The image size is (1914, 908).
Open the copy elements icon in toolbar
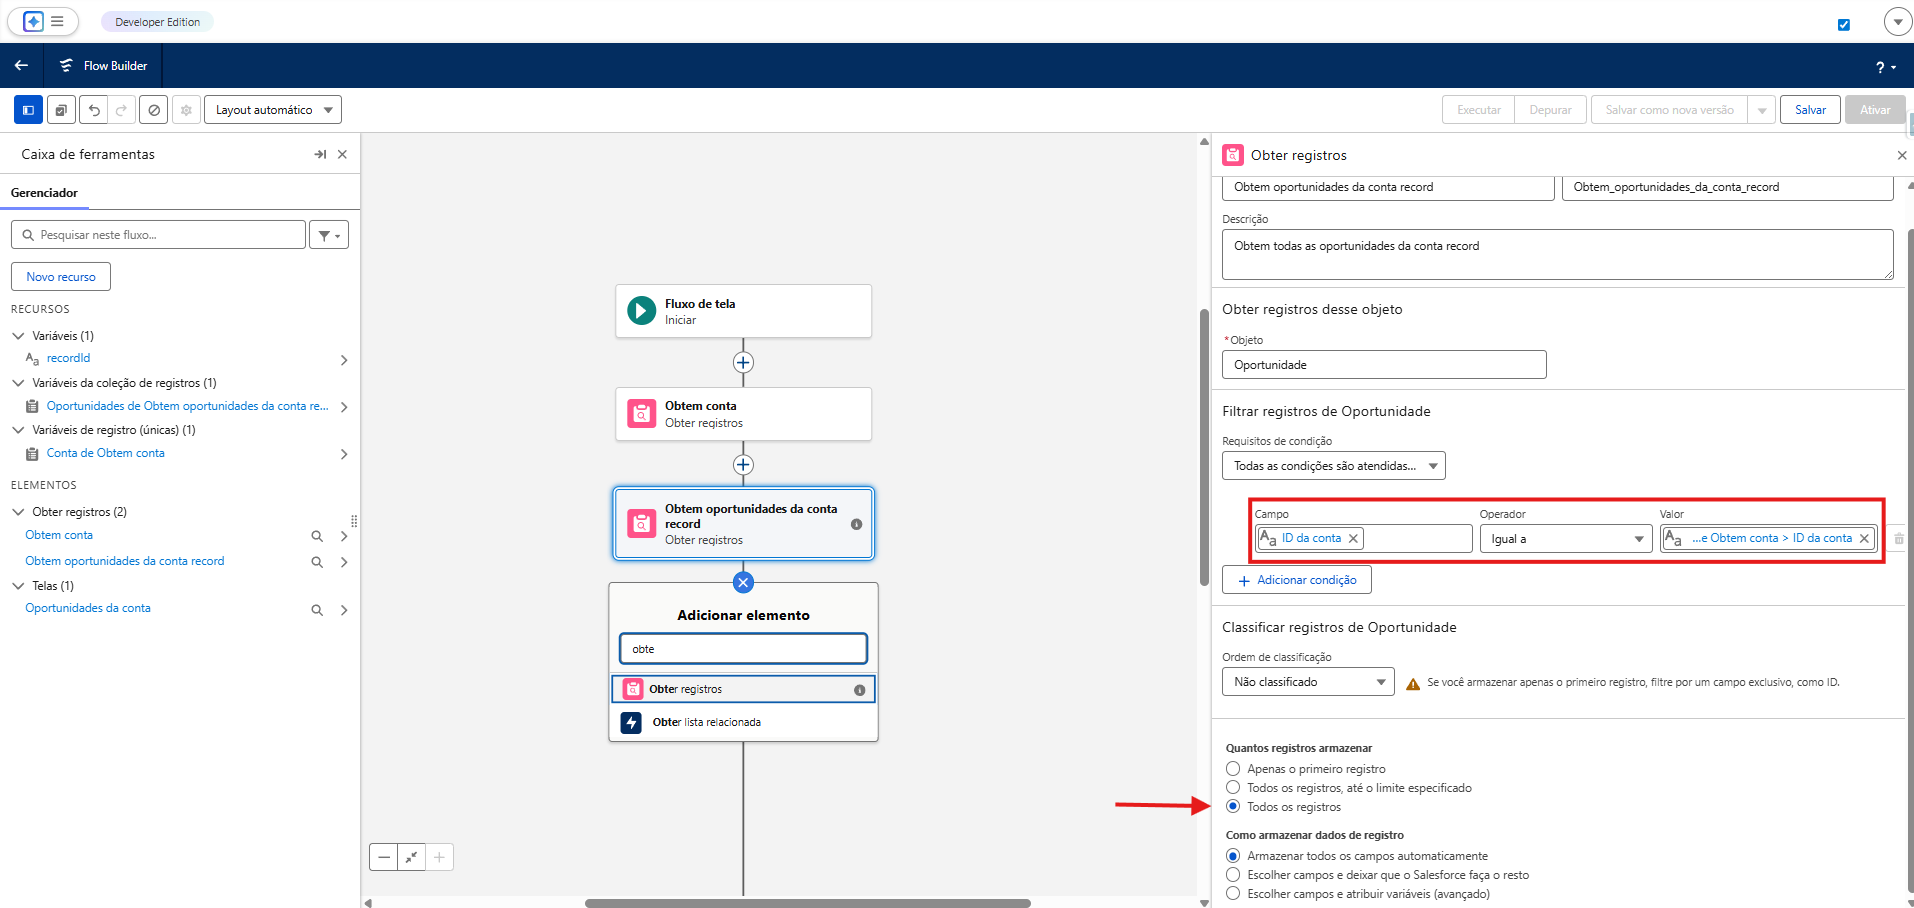(60, 109)
